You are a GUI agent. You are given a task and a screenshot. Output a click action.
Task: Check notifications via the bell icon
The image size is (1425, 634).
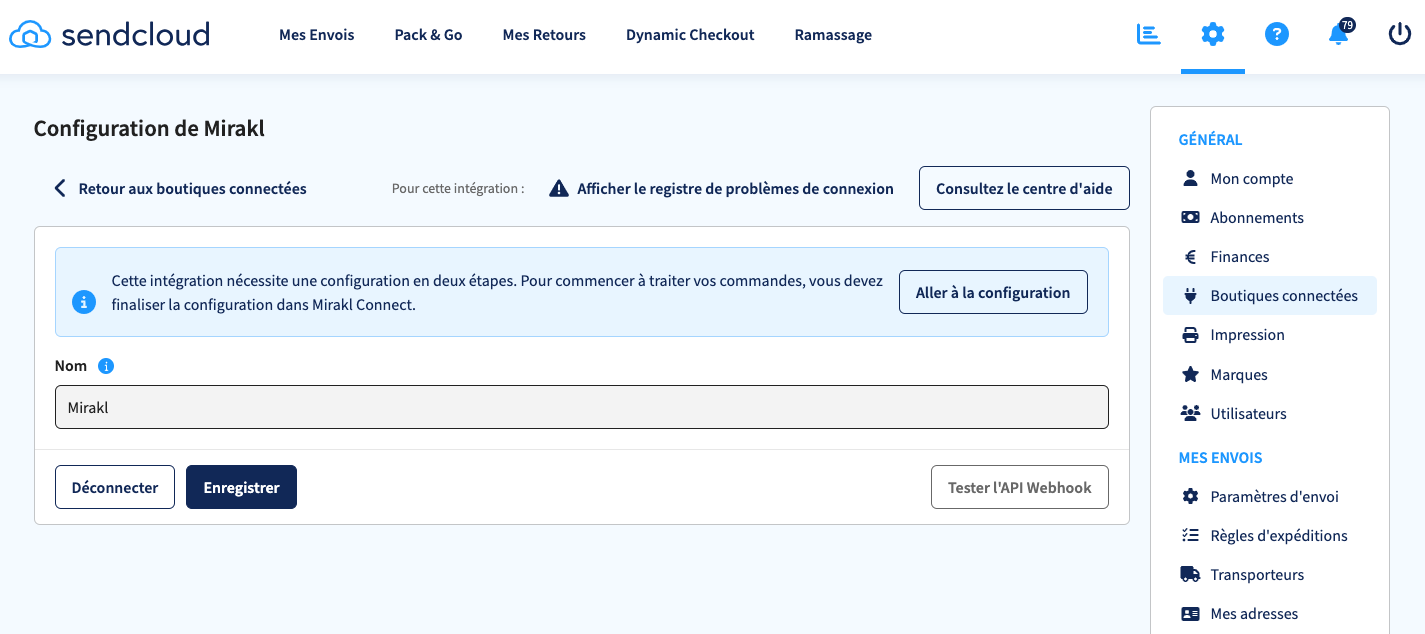(1338, 35)
